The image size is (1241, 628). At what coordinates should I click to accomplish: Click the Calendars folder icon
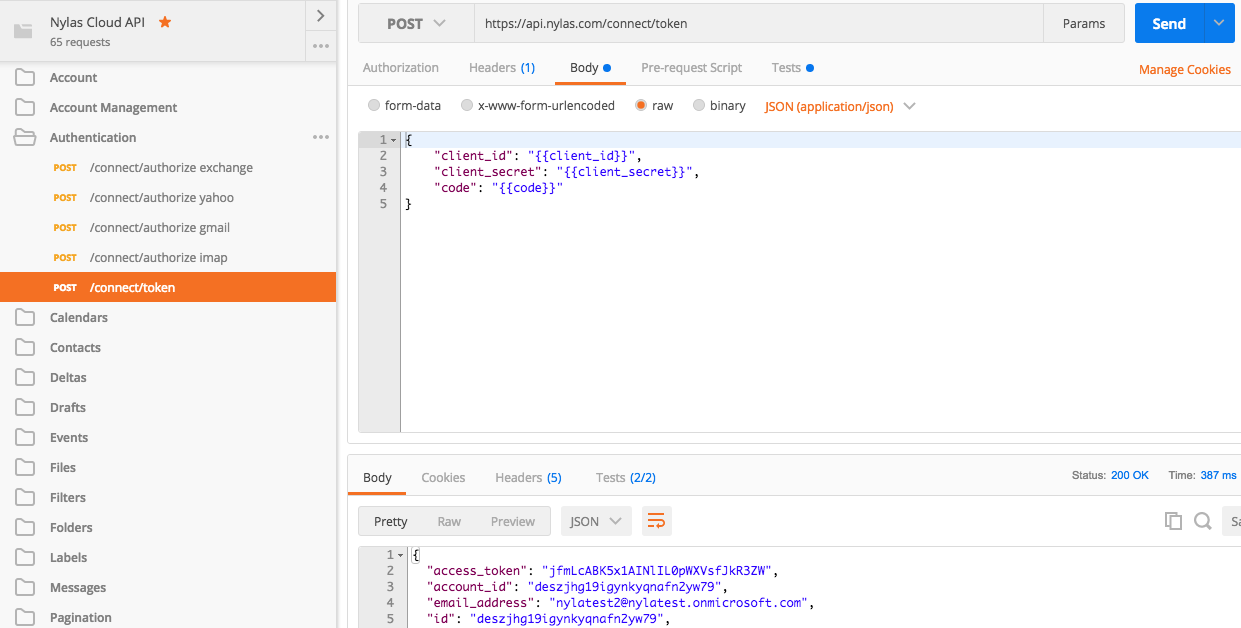point(25,317)
